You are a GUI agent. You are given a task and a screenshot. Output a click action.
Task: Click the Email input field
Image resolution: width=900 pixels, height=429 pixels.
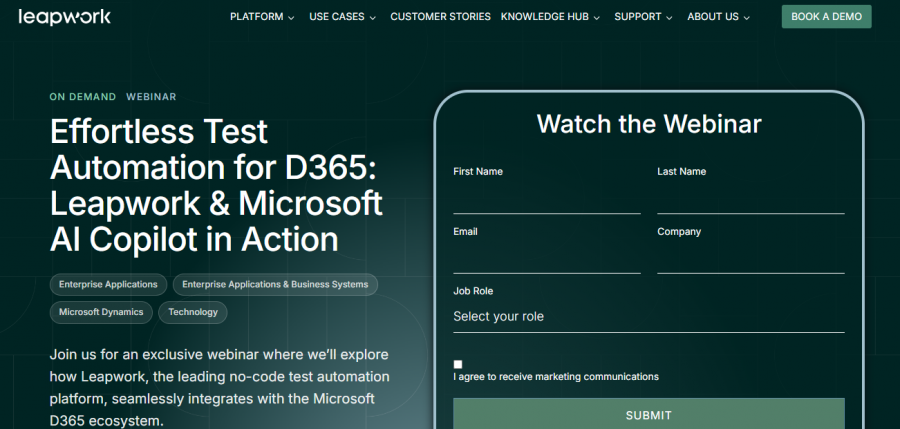point(547,258)
